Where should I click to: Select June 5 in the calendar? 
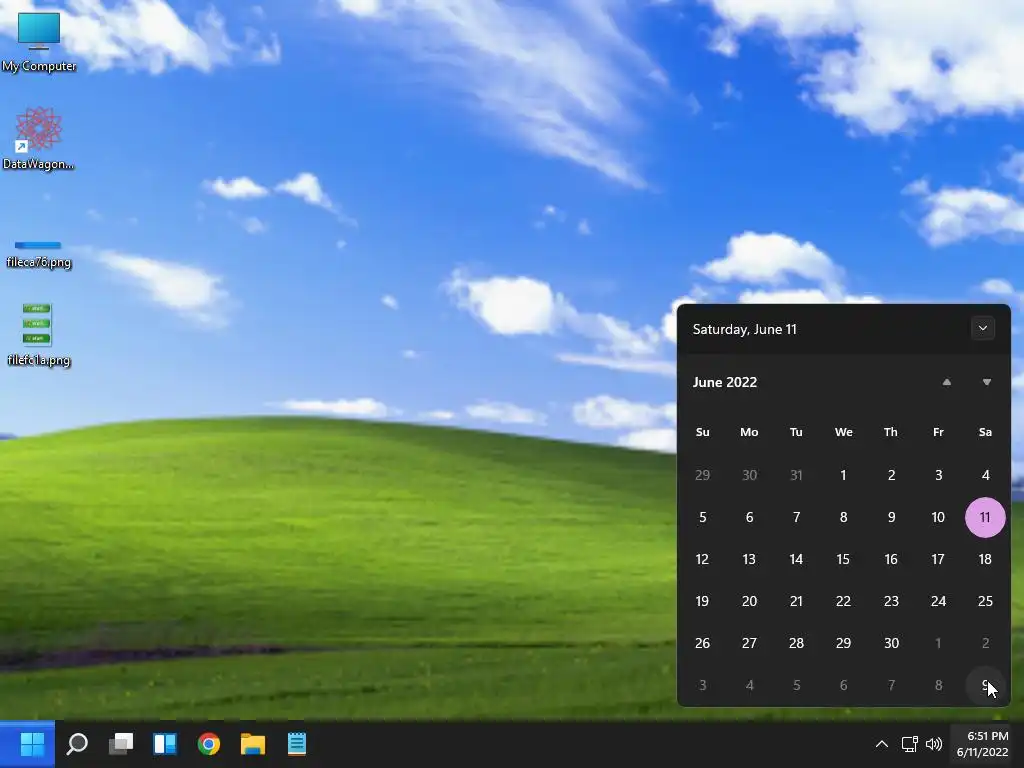(x=702, y=517)
